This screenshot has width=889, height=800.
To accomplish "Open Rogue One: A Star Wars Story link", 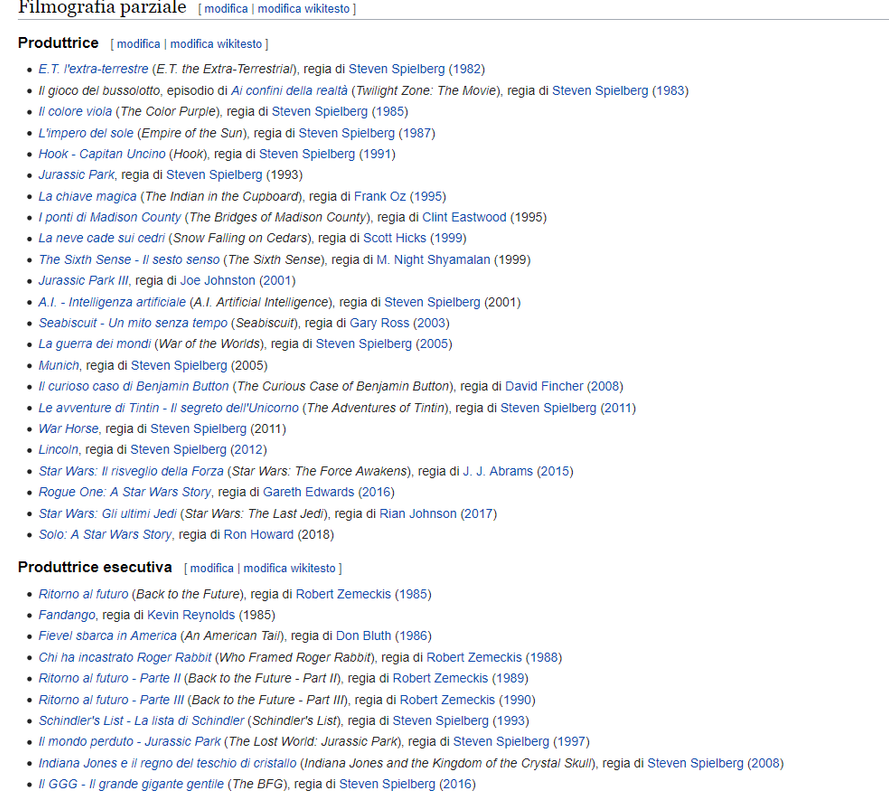I will (124, 492).
